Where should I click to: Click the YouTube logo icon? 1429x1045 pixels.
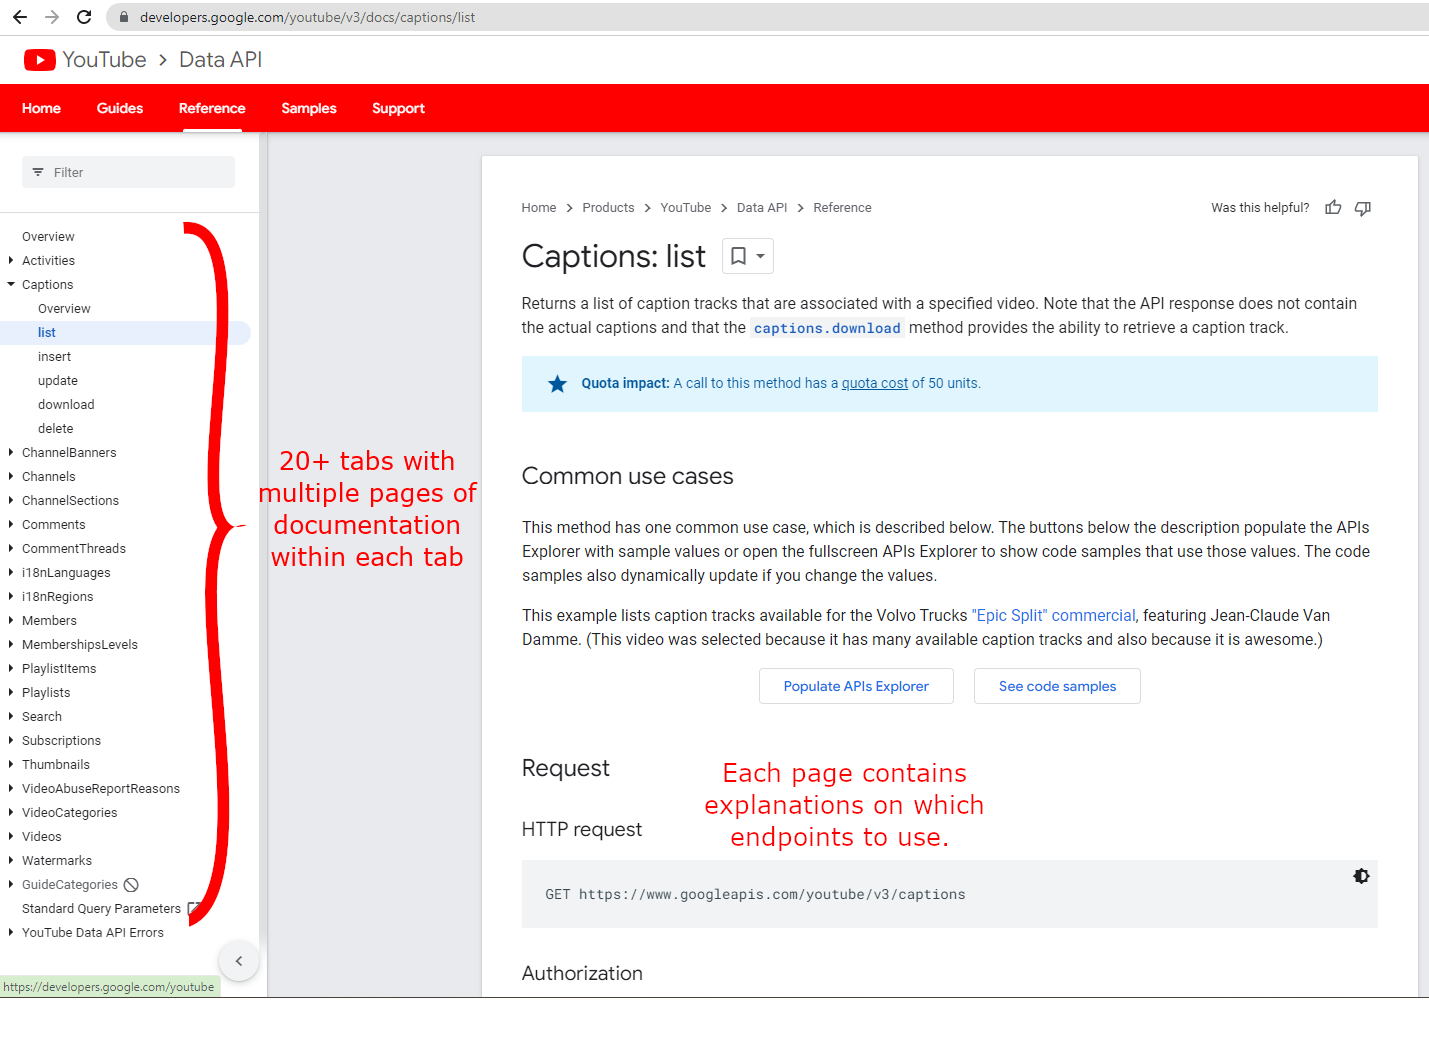tap(39, 59)
